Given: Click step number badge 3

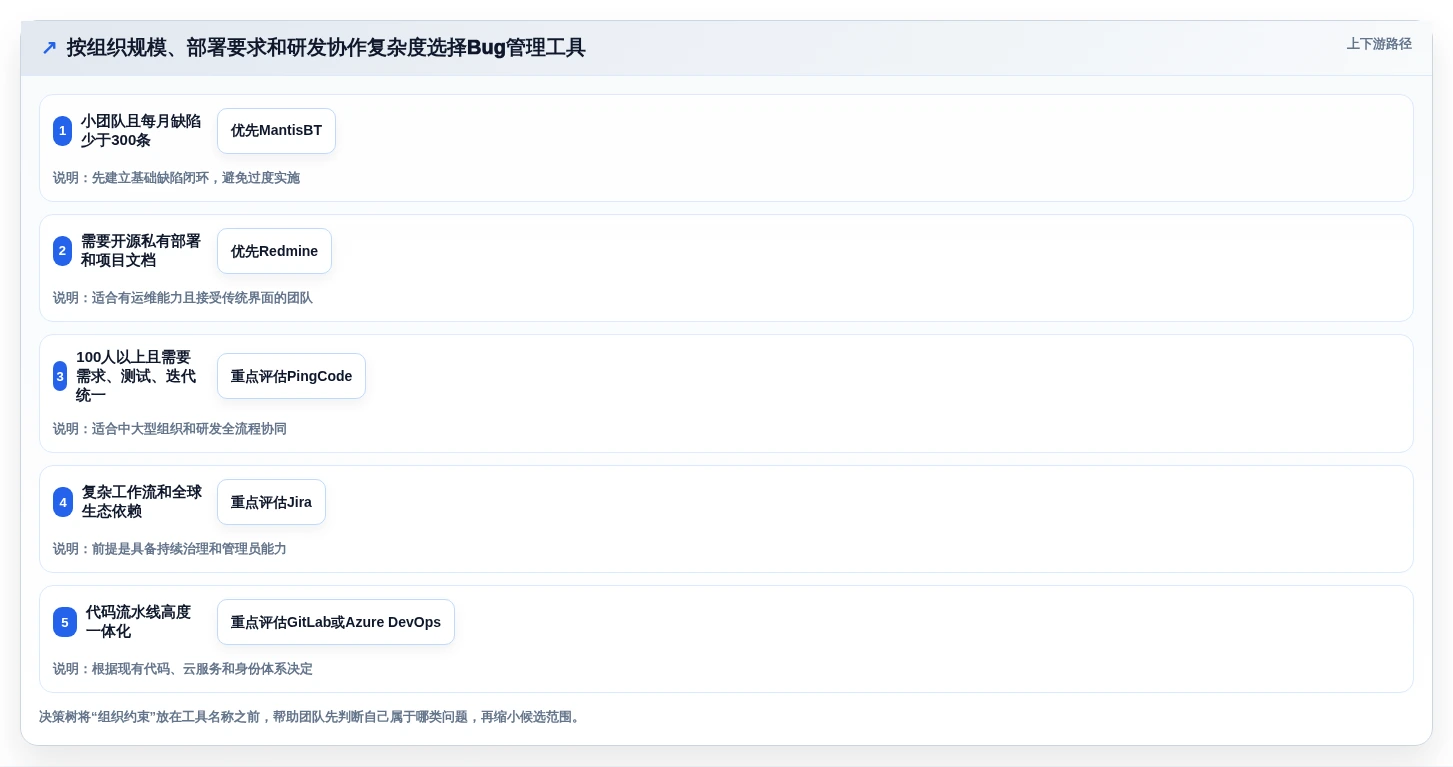Looking at the screenshot, I should 60,376.
